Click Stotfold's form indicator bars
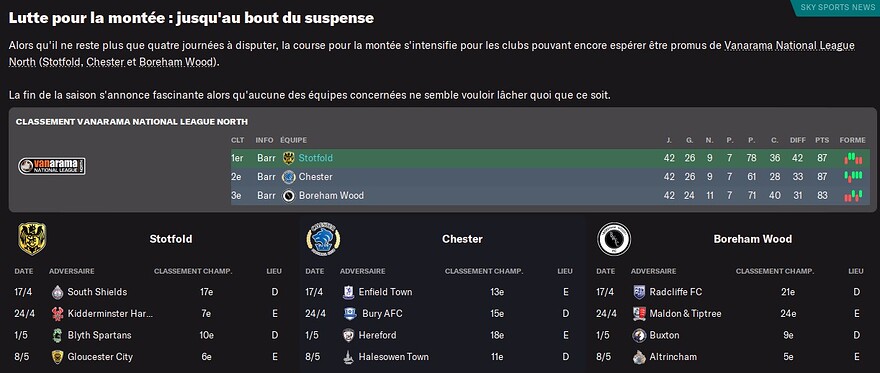This screenshot has width=880, height=373. tap(853, 158)
